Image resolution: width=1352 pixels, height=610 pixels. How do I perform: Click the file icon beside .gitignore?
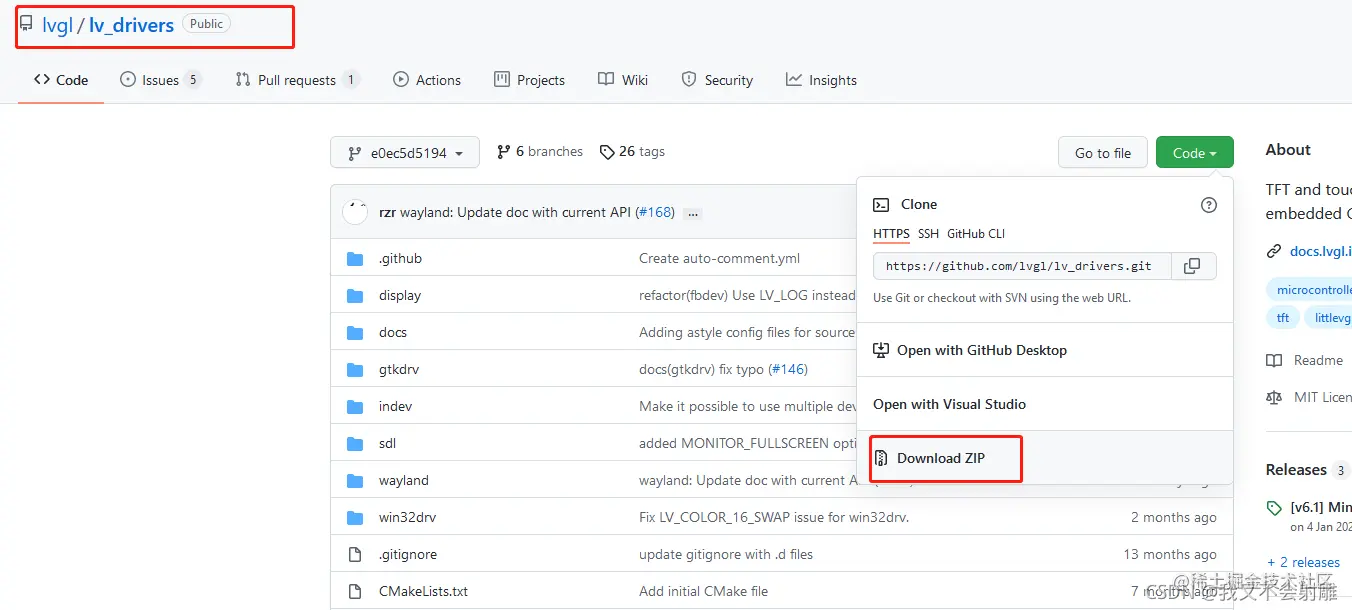click(x=355, y=554)
